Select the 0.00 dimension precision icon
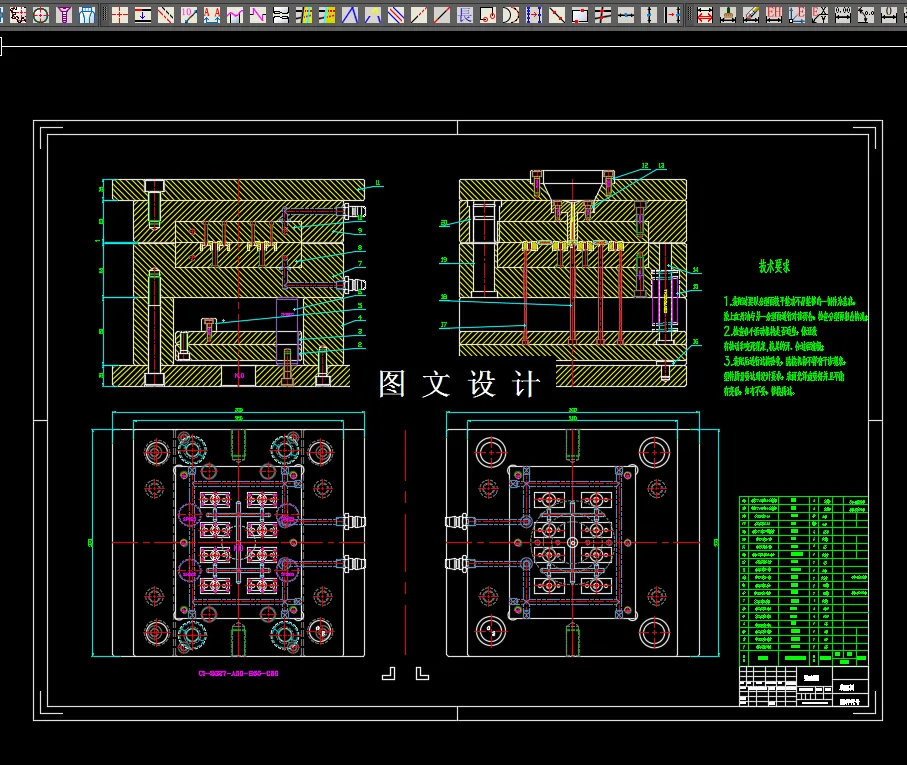Image resolution: width=907 pixels, height=765 pixels. (843, 14)
